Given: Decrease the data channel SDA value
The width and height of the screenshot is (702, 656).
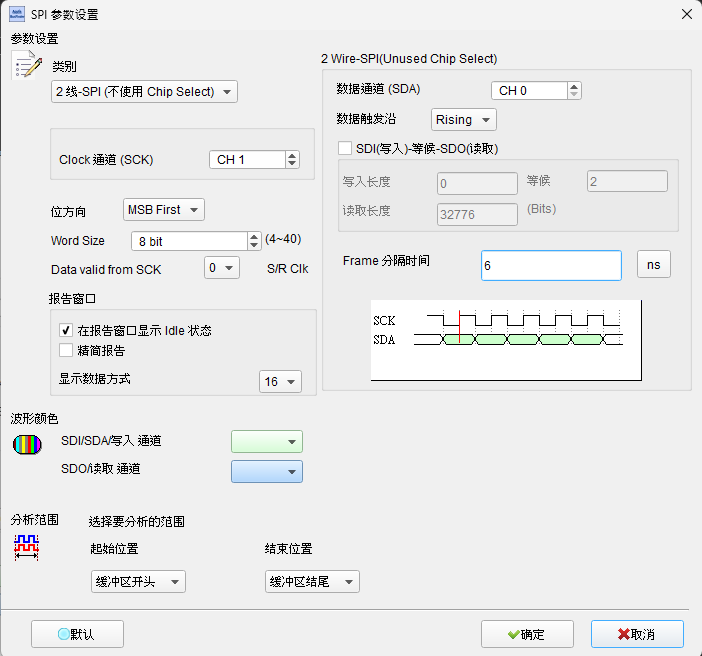Looking at the screenshot, I should 574,94.
